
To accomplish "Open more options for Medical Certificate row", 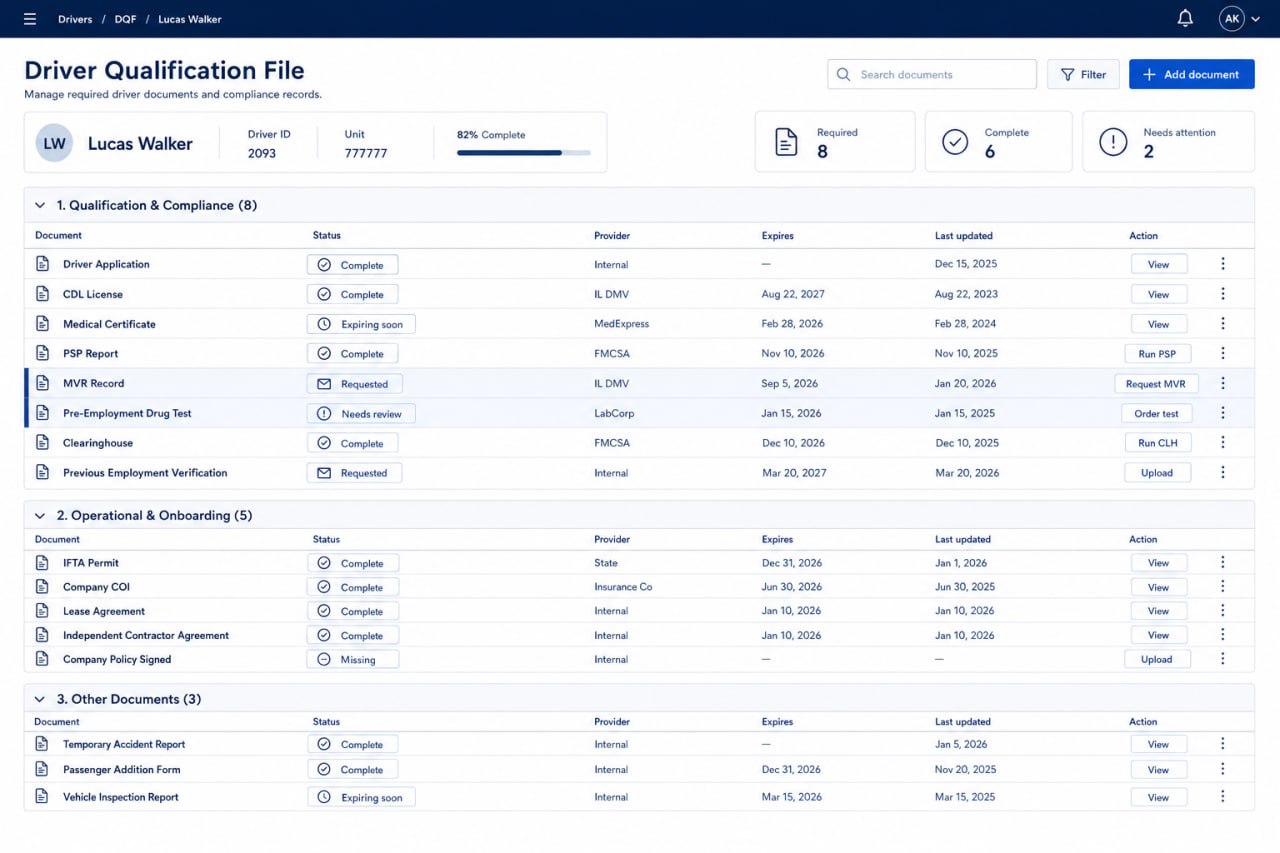I will 1222,324.
